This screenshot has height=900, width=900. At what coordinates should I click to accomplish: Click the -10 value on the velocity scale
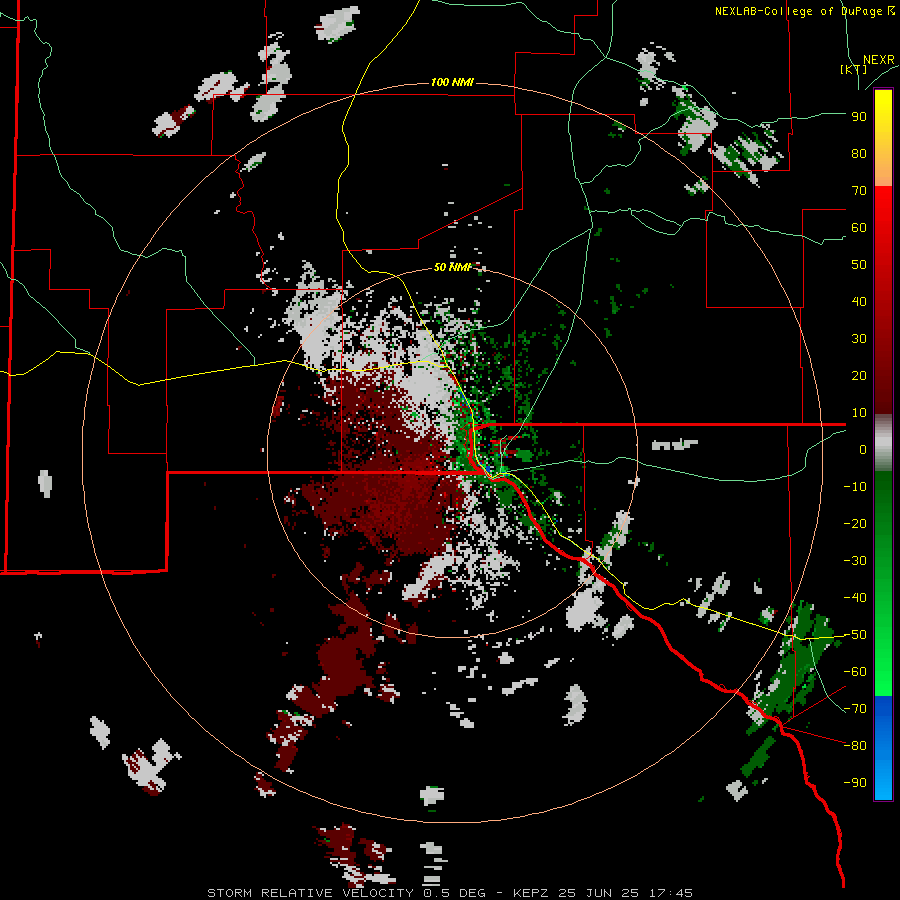tap(855, 487)
